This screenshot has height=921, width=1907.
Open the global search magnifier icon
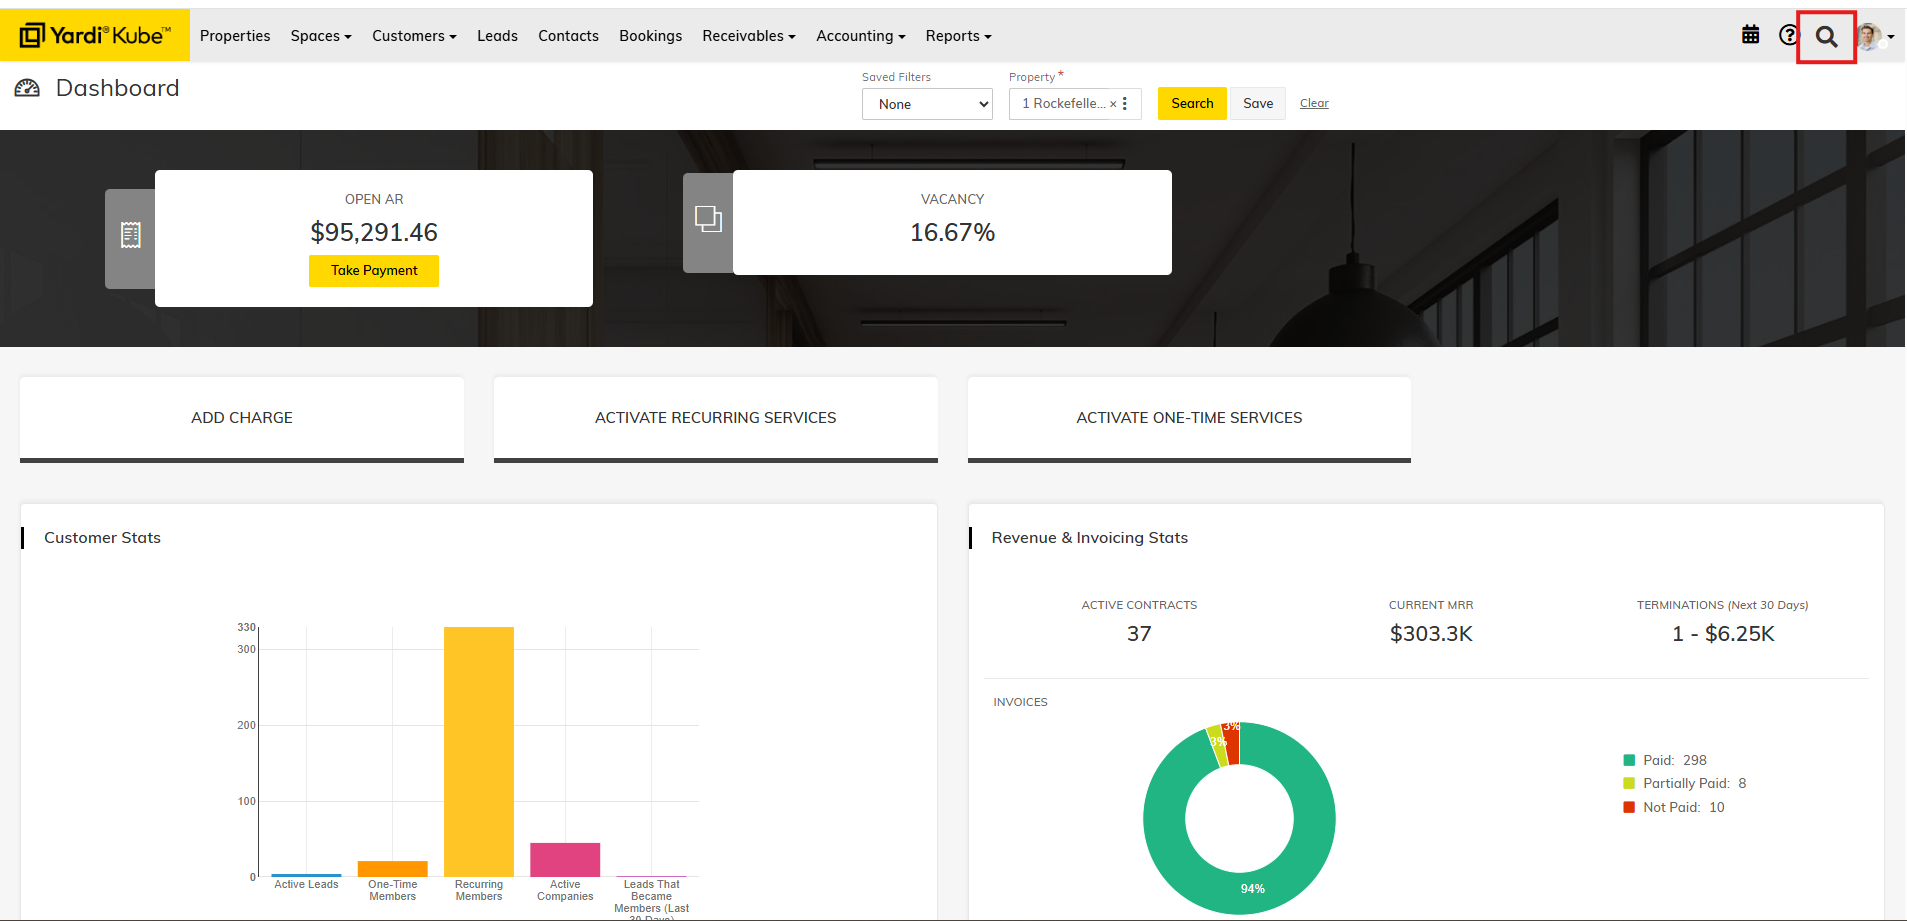[1826, 37]
